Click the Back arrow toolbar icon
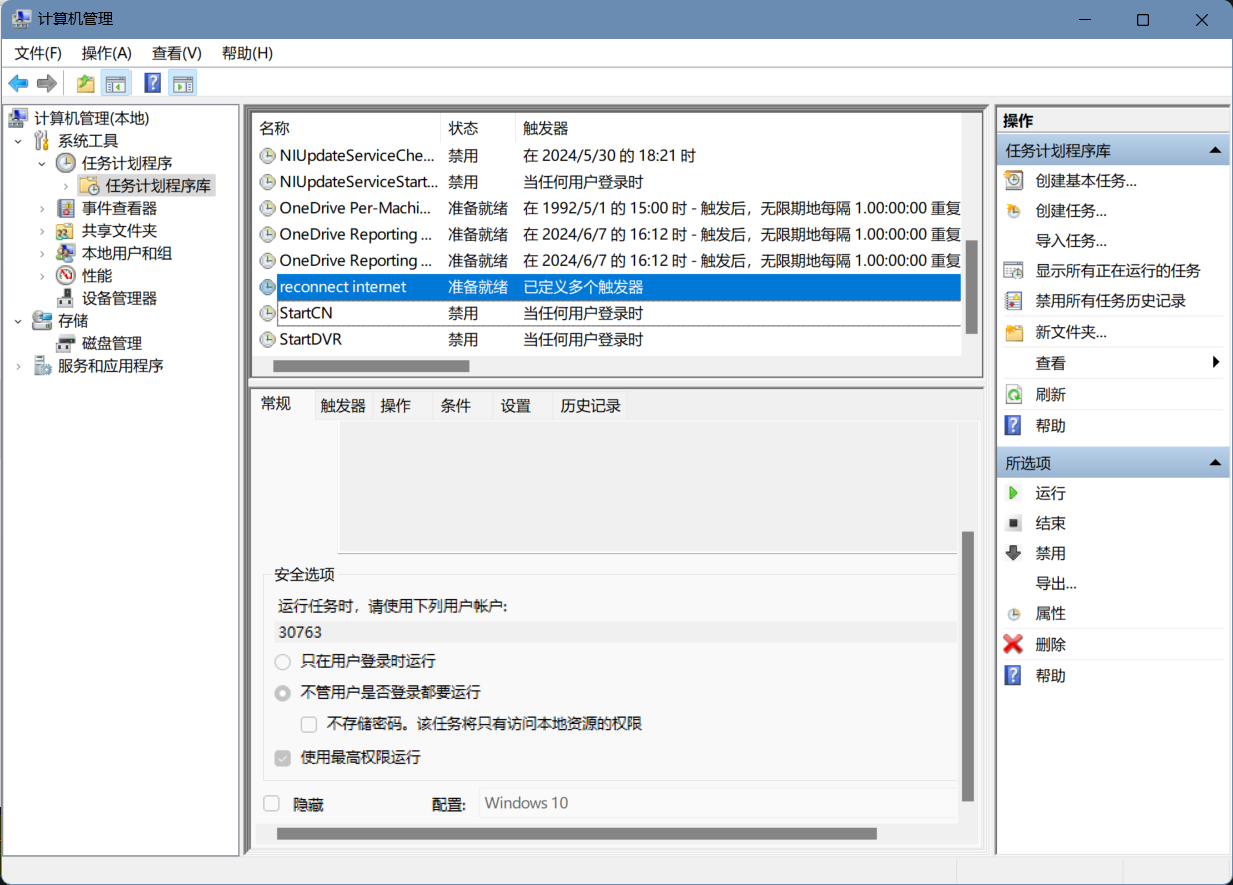 (18, 83)
